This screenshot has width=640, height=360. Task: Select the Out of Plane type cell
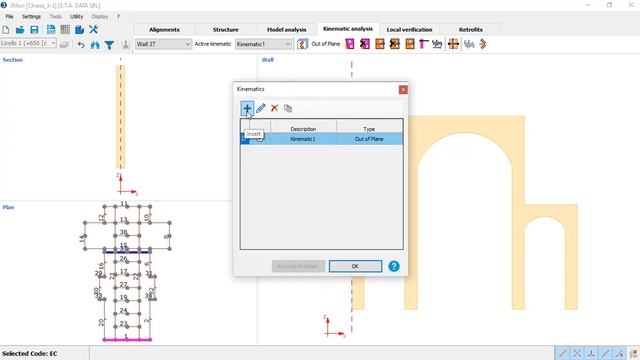tap(369, 139)
